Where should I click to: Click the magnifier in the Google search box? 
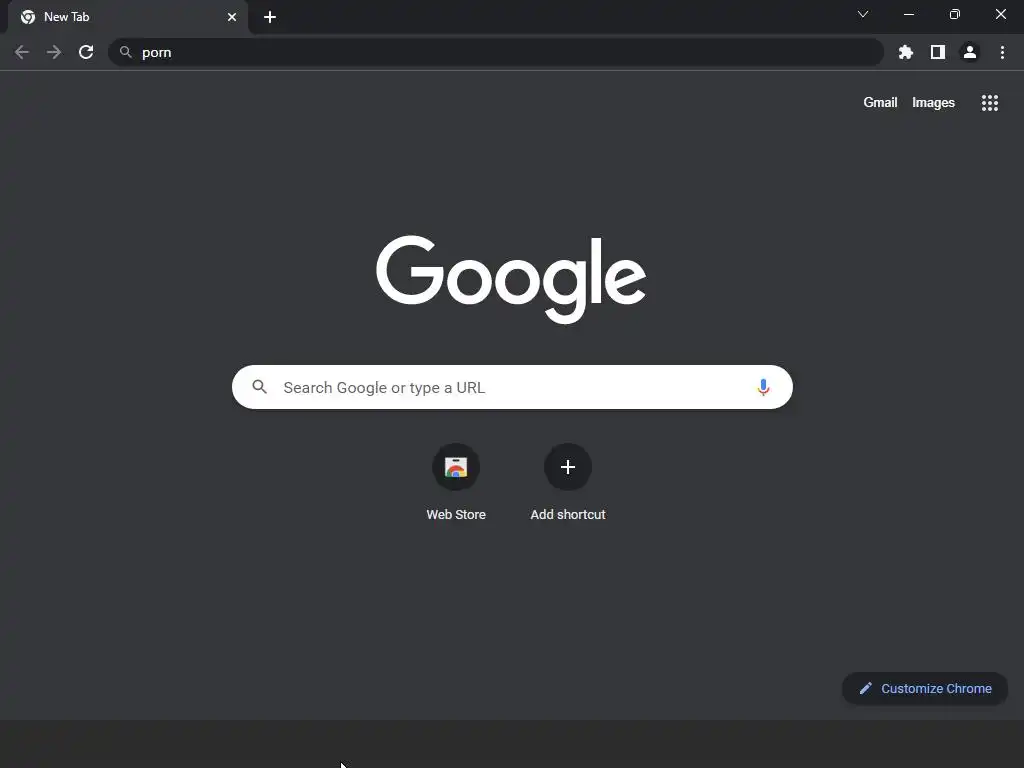pyautogui.click(x=259, y=387)
